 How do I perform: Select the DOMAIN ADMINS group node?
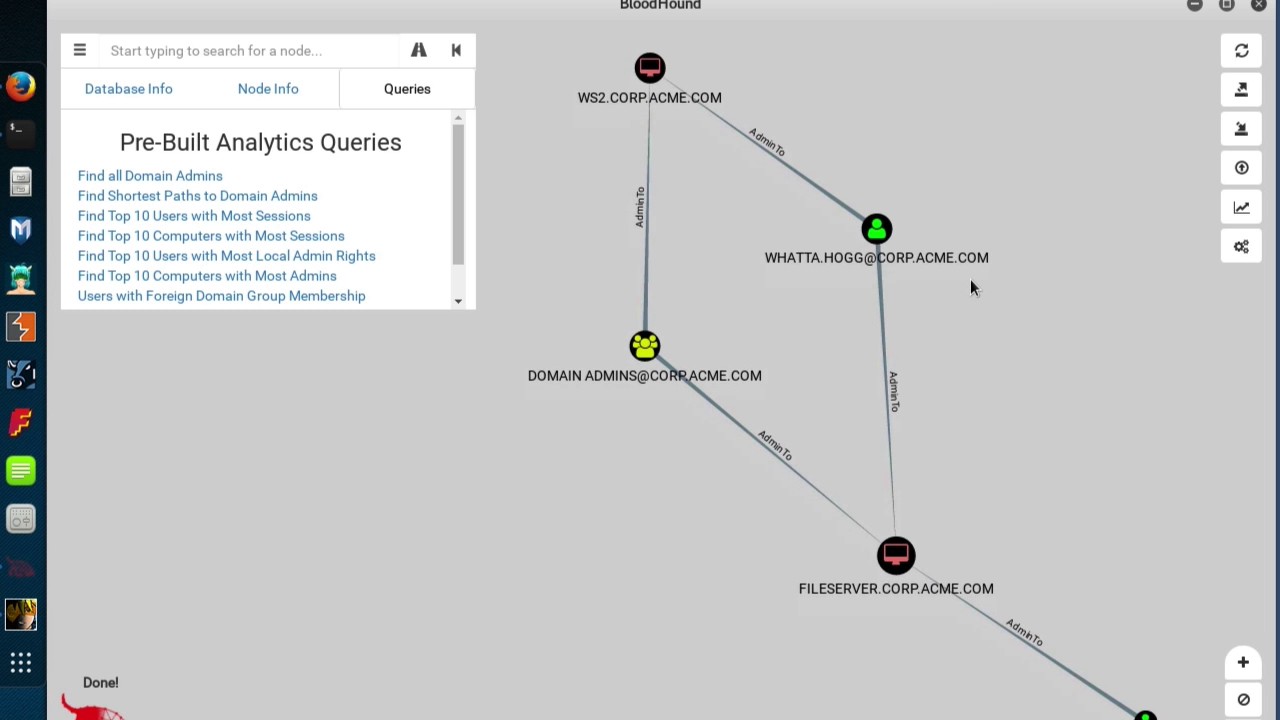tap(645, 347)
